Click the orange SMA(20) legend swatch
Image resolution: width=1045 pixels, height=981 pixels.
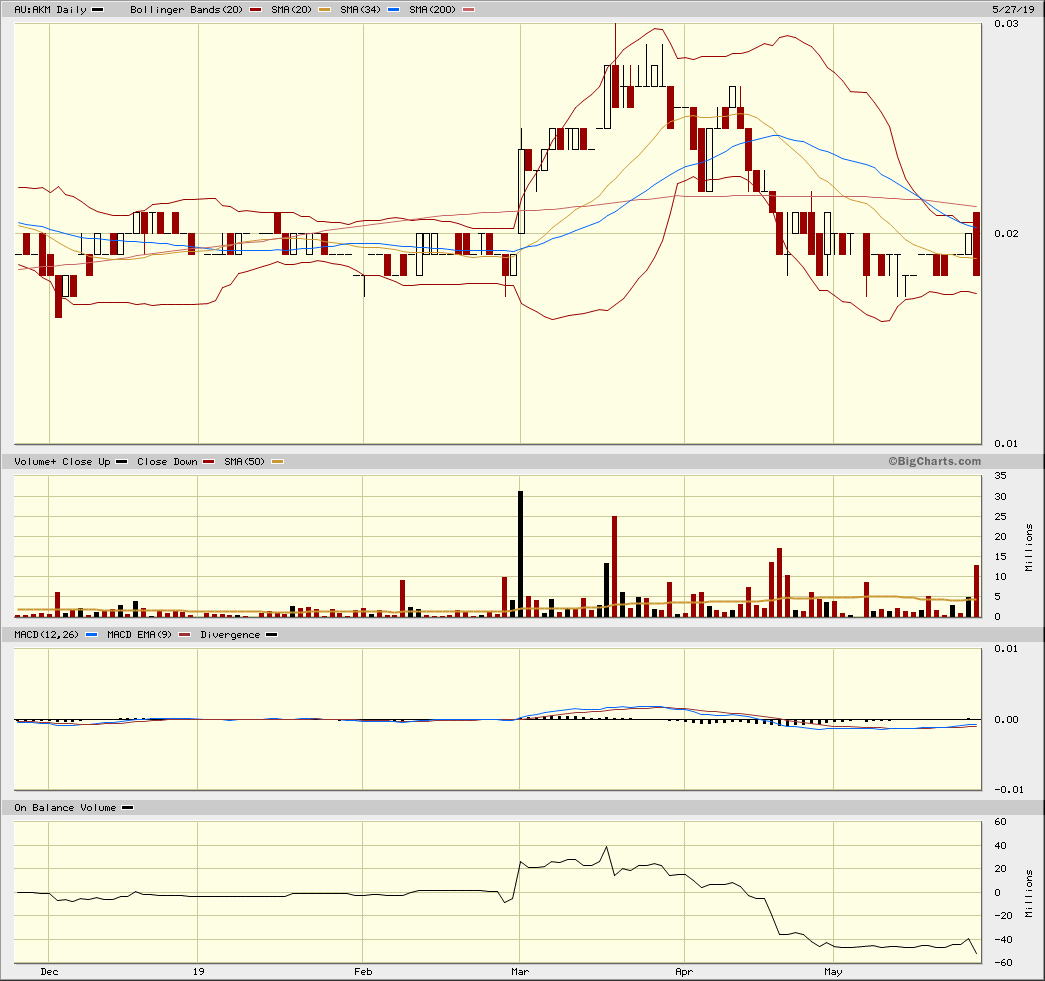coord(325,10)
